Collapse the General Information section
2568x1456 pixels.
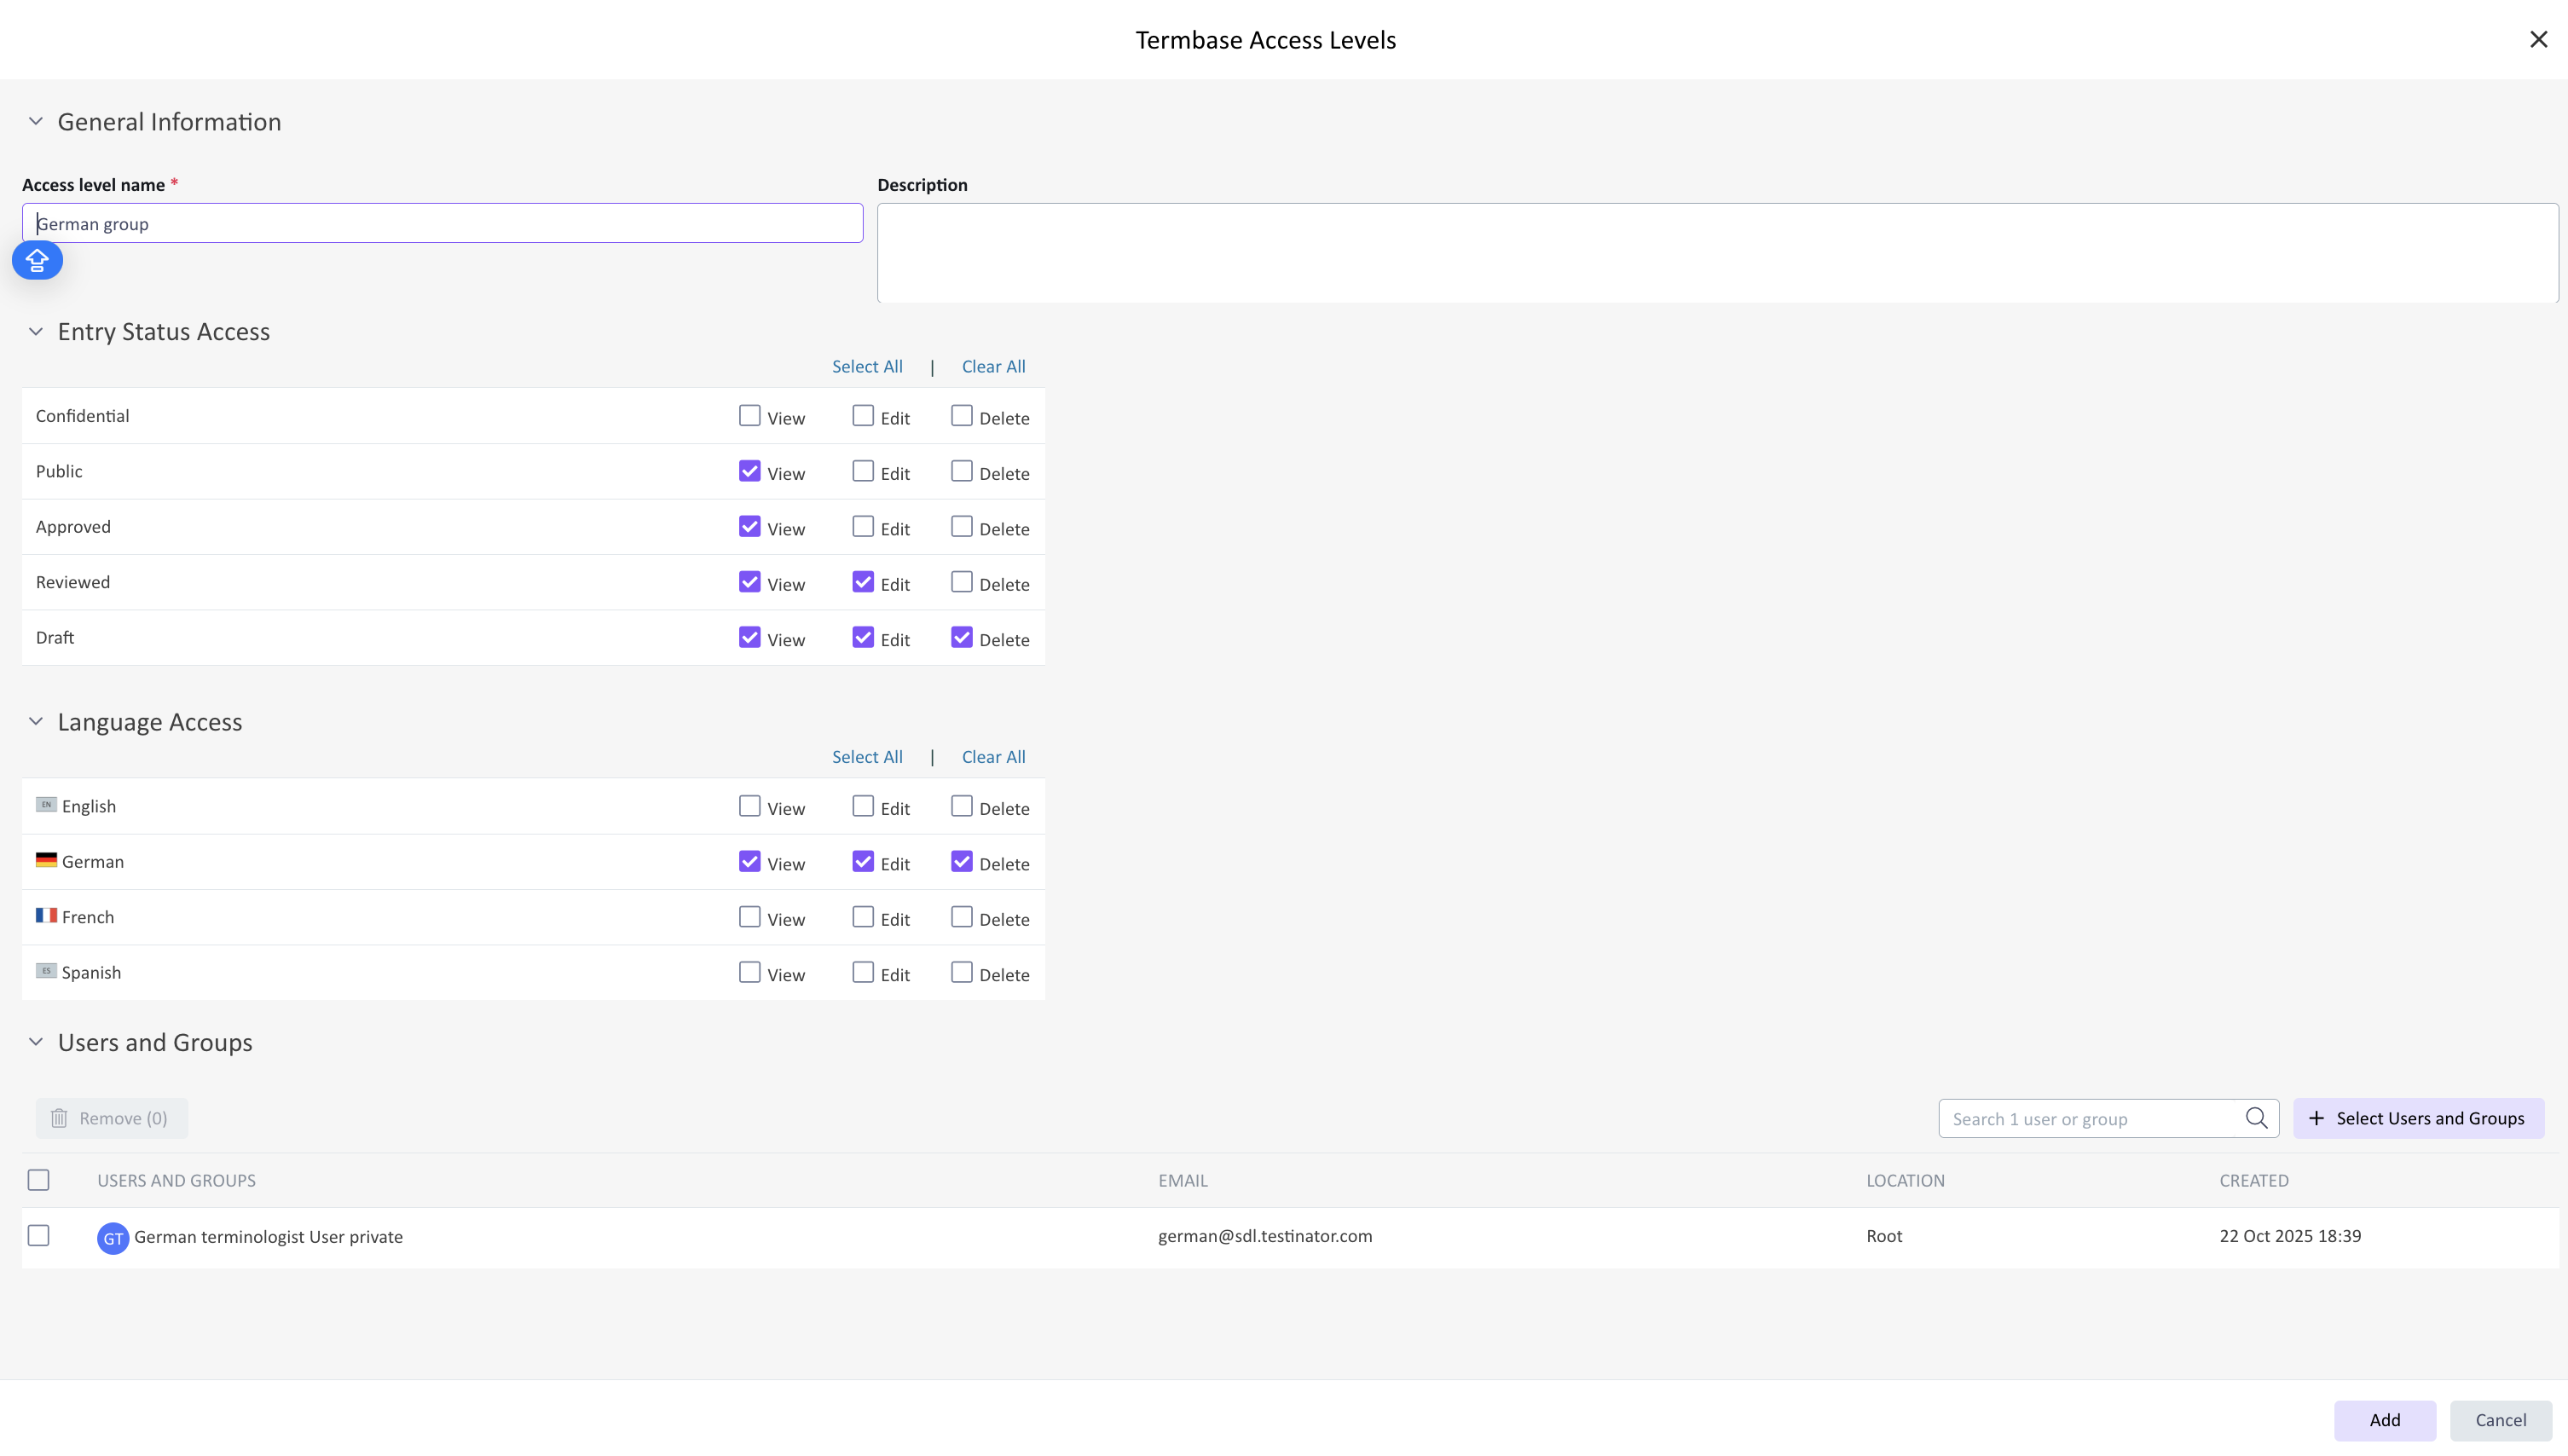coord(36,121)
